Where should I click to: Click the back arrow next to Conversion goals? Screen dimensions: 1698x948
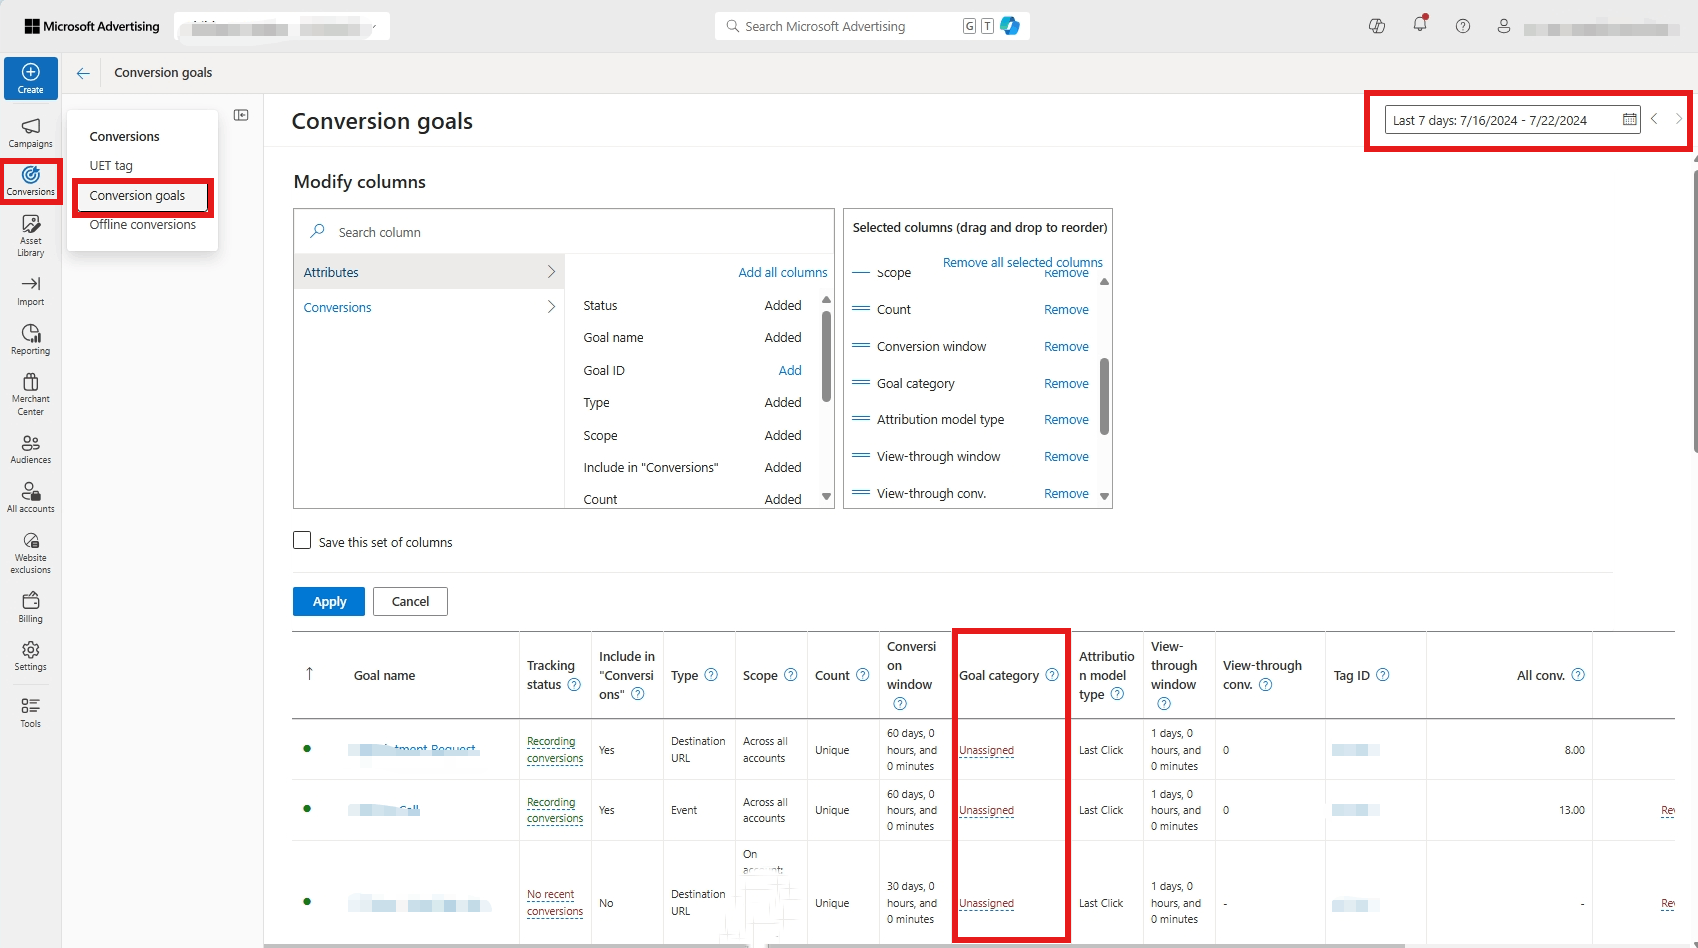pos(83,73)
